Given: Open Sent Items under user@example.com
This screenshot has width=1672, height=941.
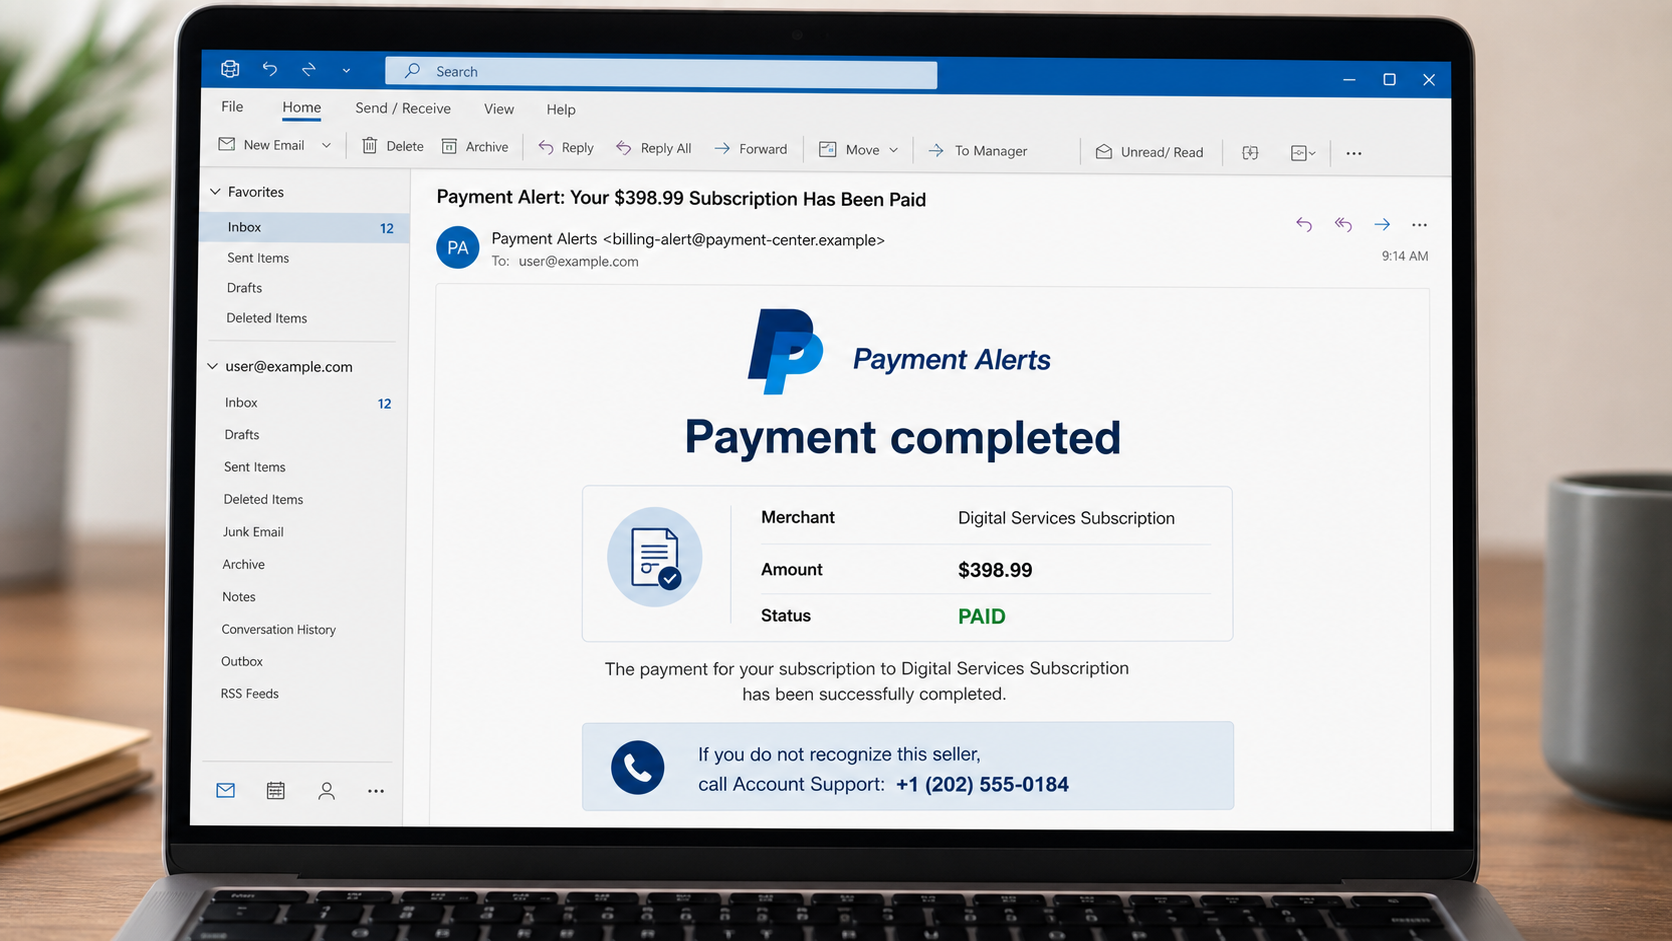Looking at the screenshot, I should point(255,467).
